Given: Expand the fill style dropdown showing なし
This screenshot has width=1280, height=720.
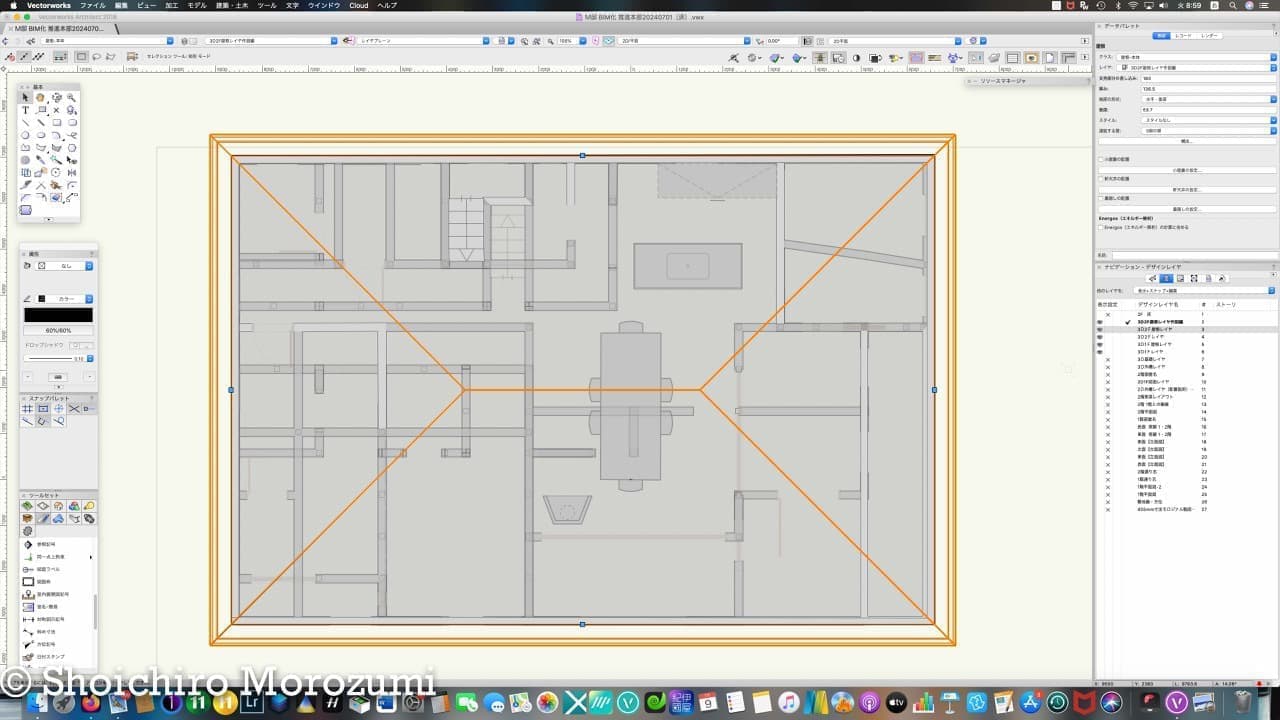Looking at the screenshot, I should pyautogui.click(x=65, y=266).
